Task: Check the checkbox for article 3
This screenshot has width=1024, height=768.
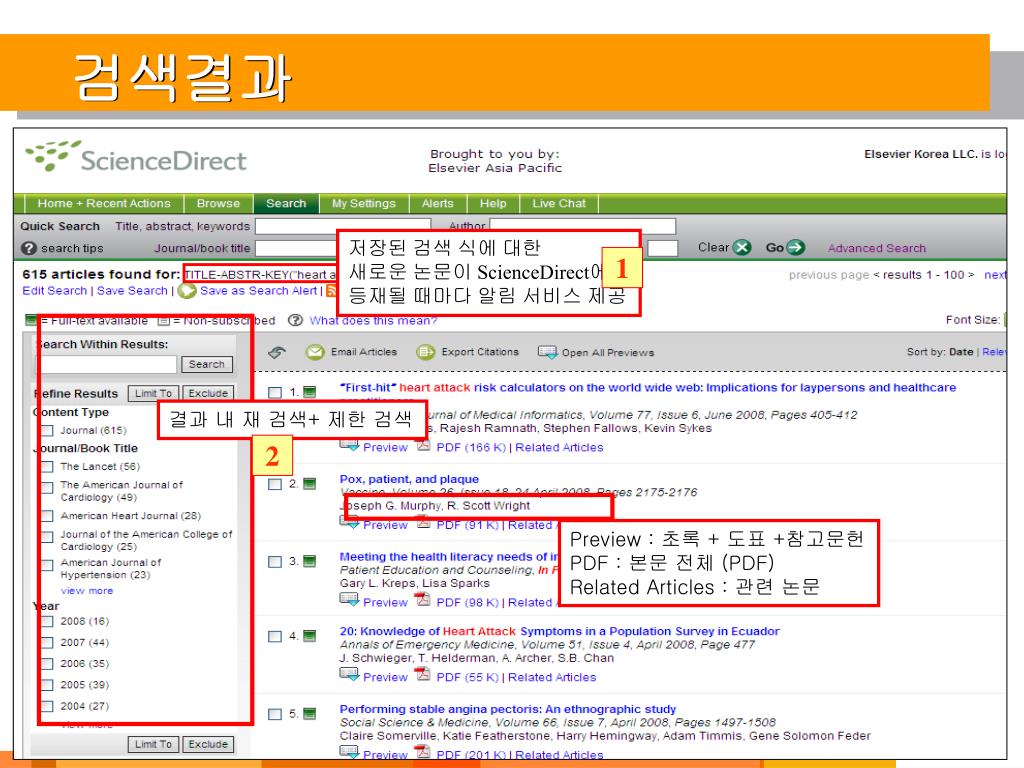Action: pyautogui.click(x=275, y=562)
